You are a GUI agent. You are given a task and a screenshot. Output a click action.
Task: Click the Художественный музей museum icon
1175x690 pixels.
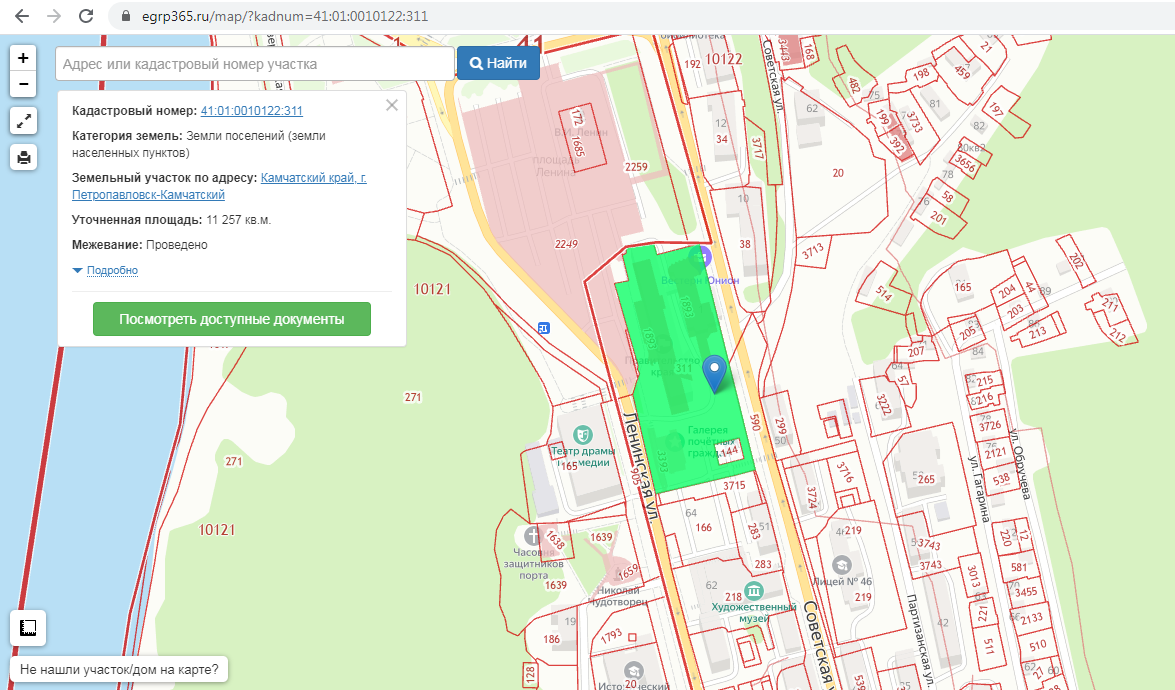coord(754,590)
